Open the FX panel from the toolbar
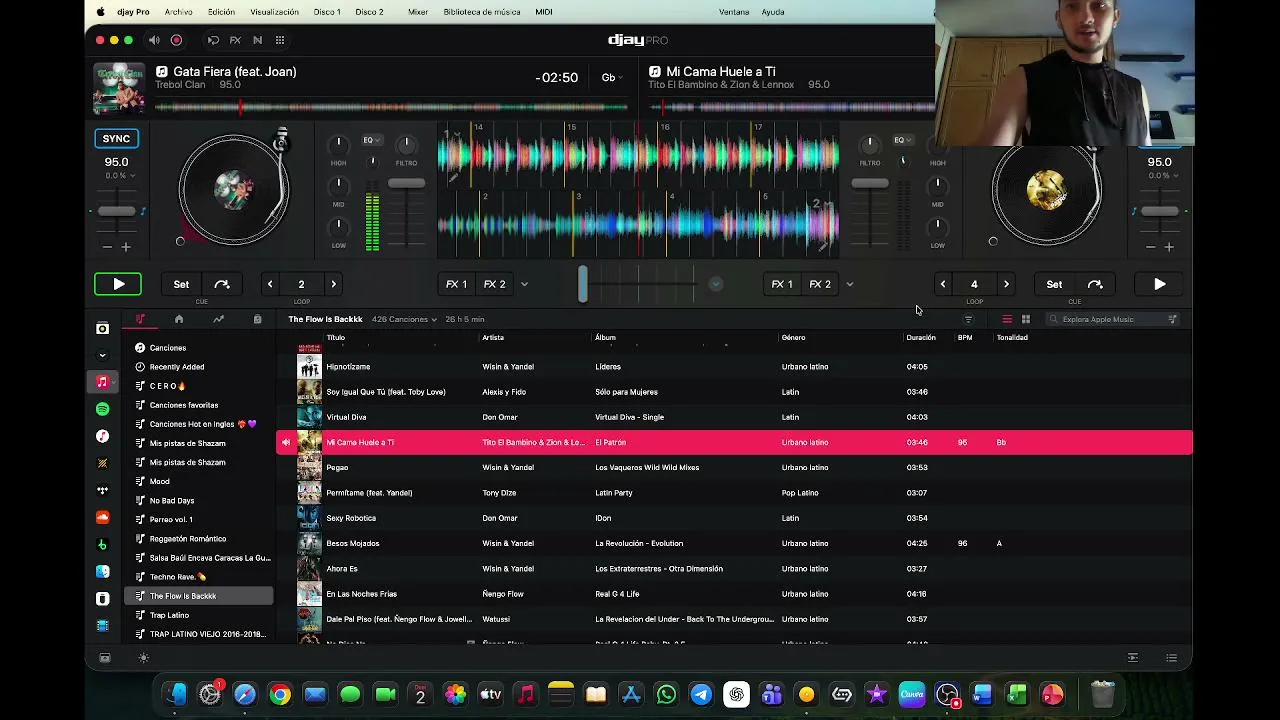The image size is (1280, 720). pyautogui.click(x=235, y=40)
